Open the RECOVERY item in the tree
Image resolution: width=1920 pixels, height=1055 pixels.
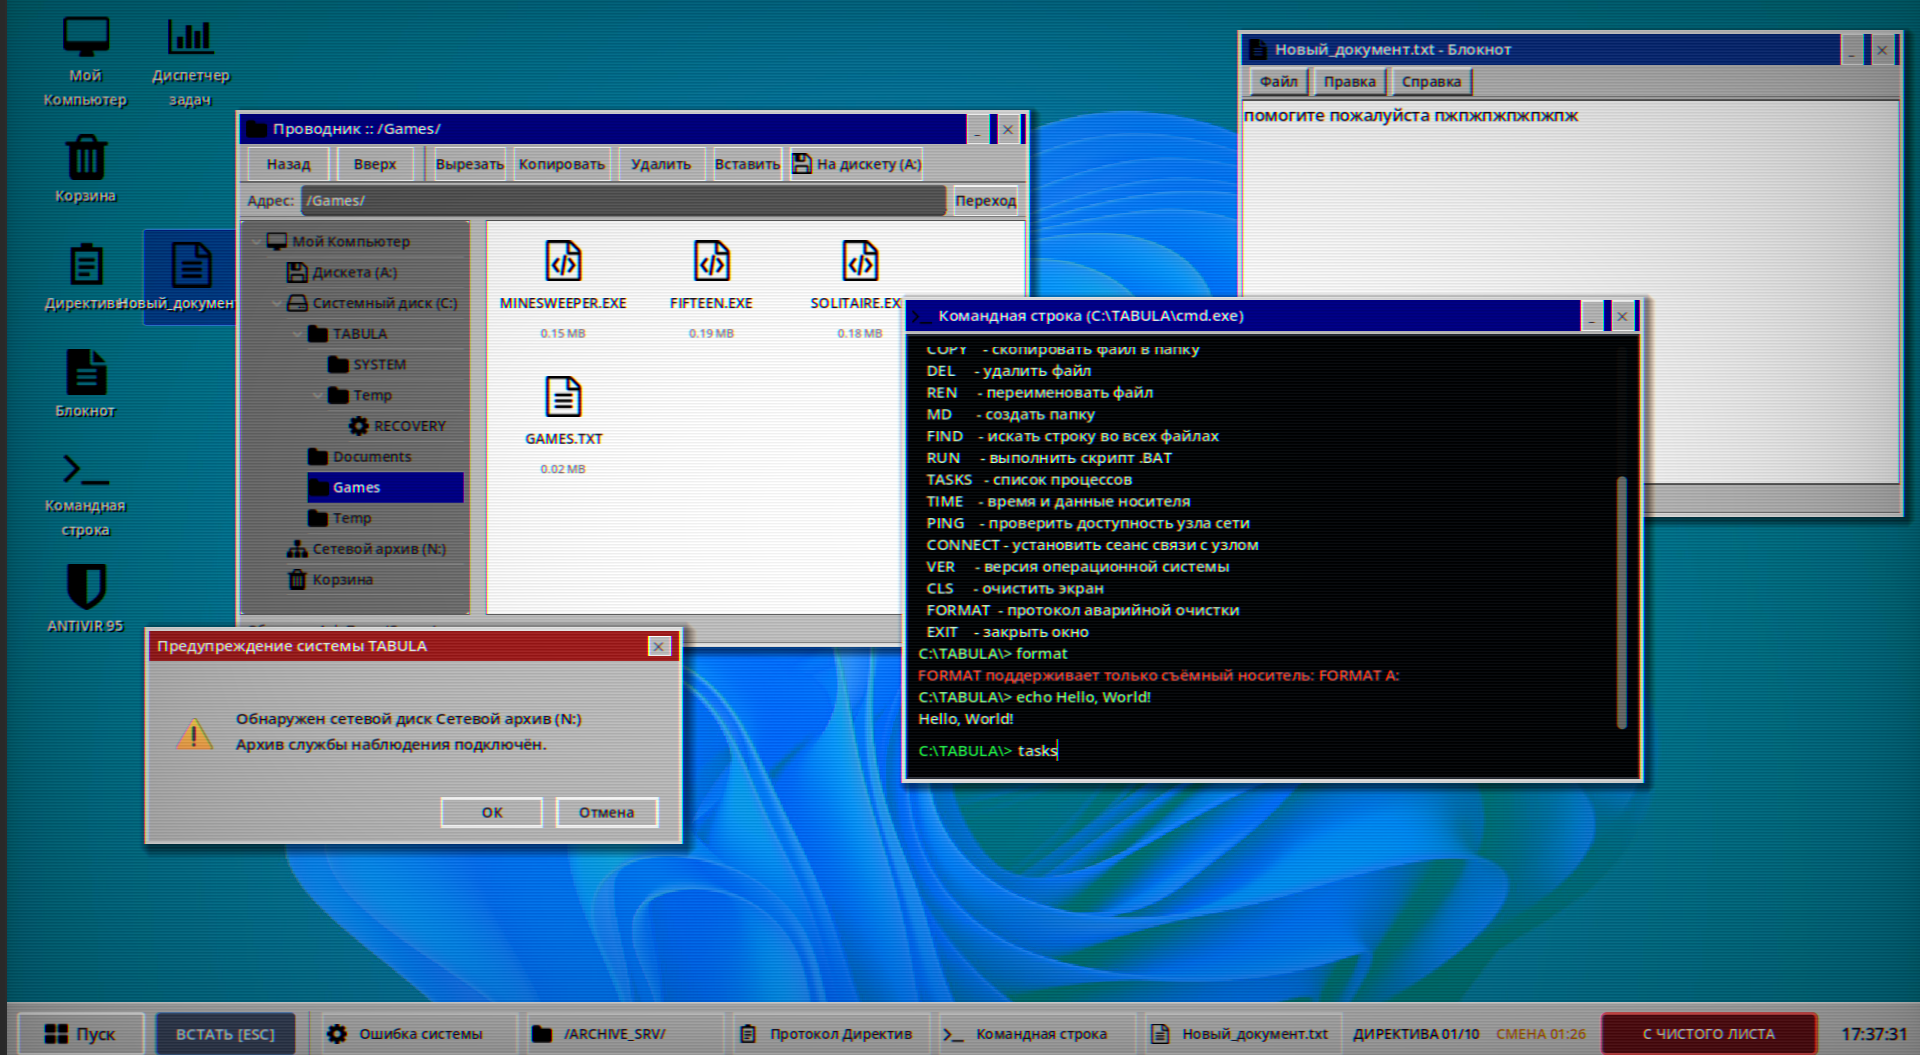pos(397,426)
